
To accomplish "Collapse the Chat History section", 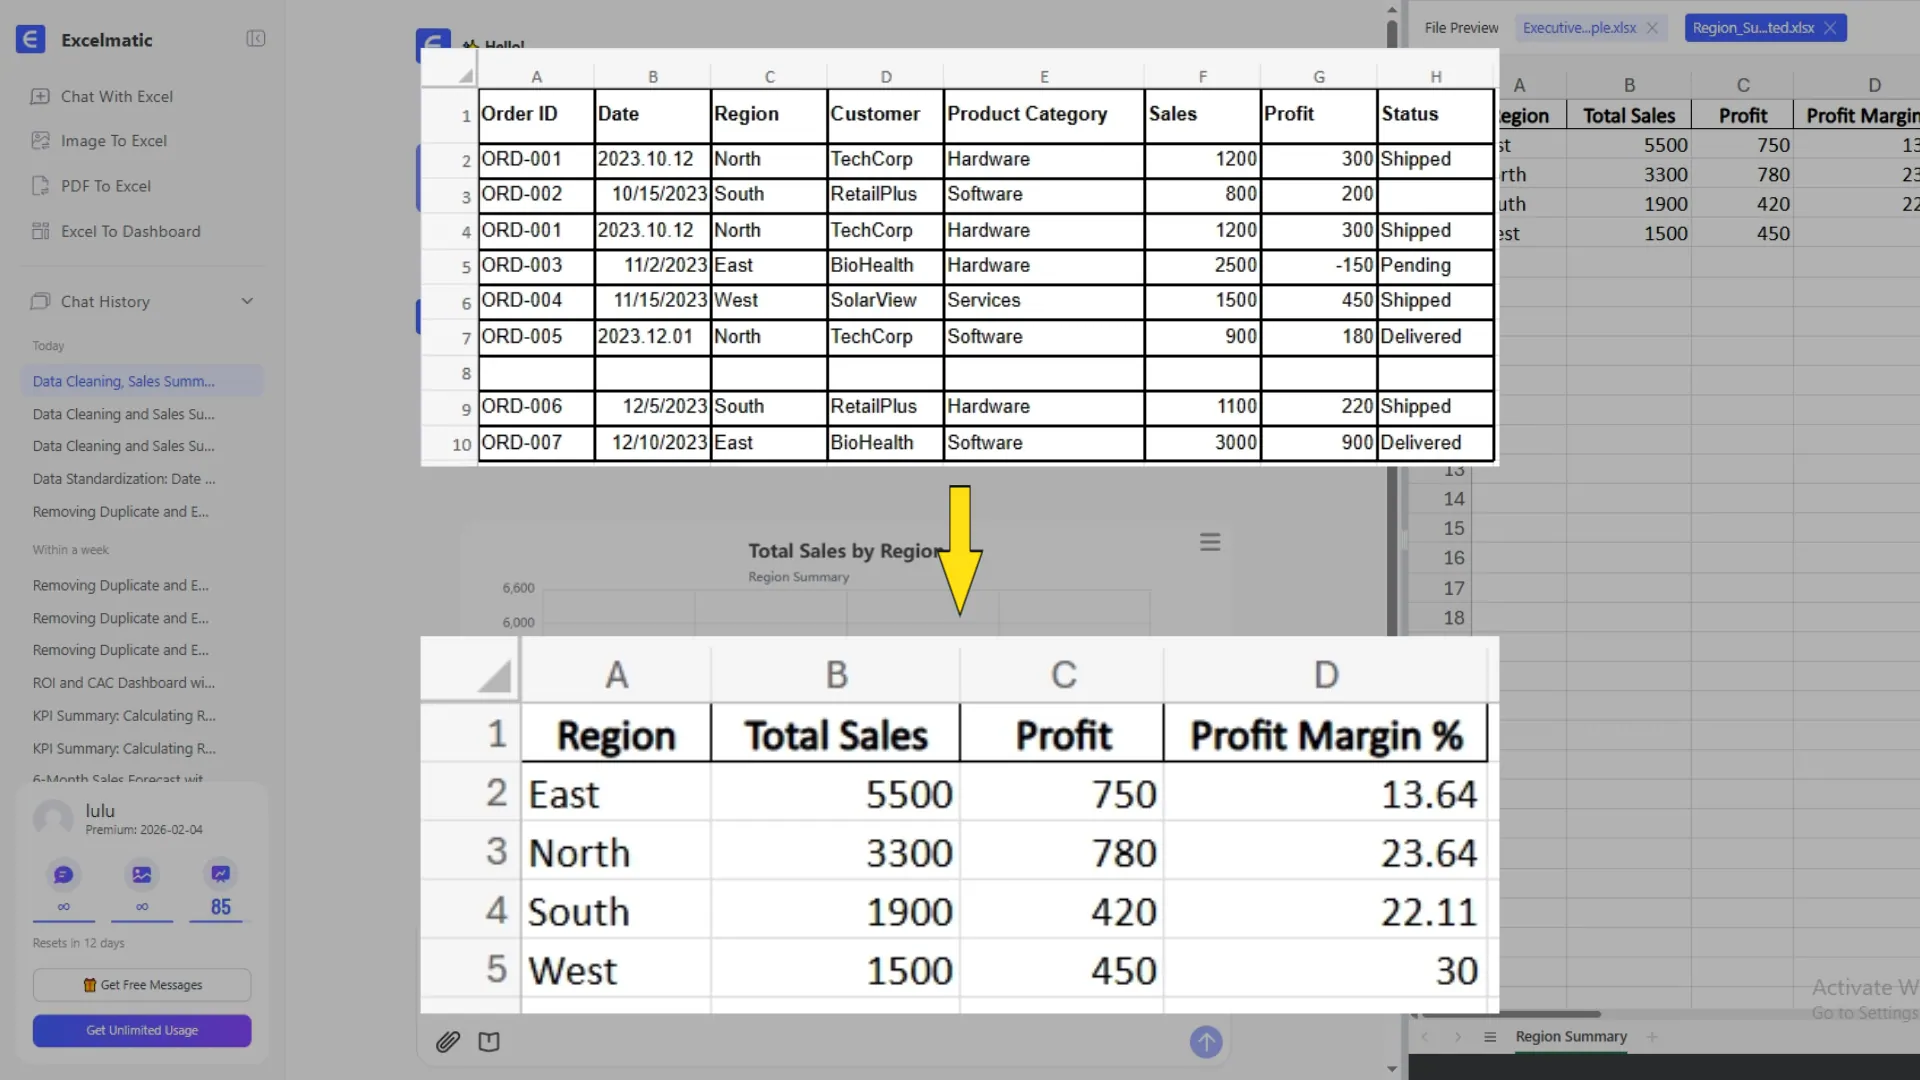I will (x=247, y=301).
